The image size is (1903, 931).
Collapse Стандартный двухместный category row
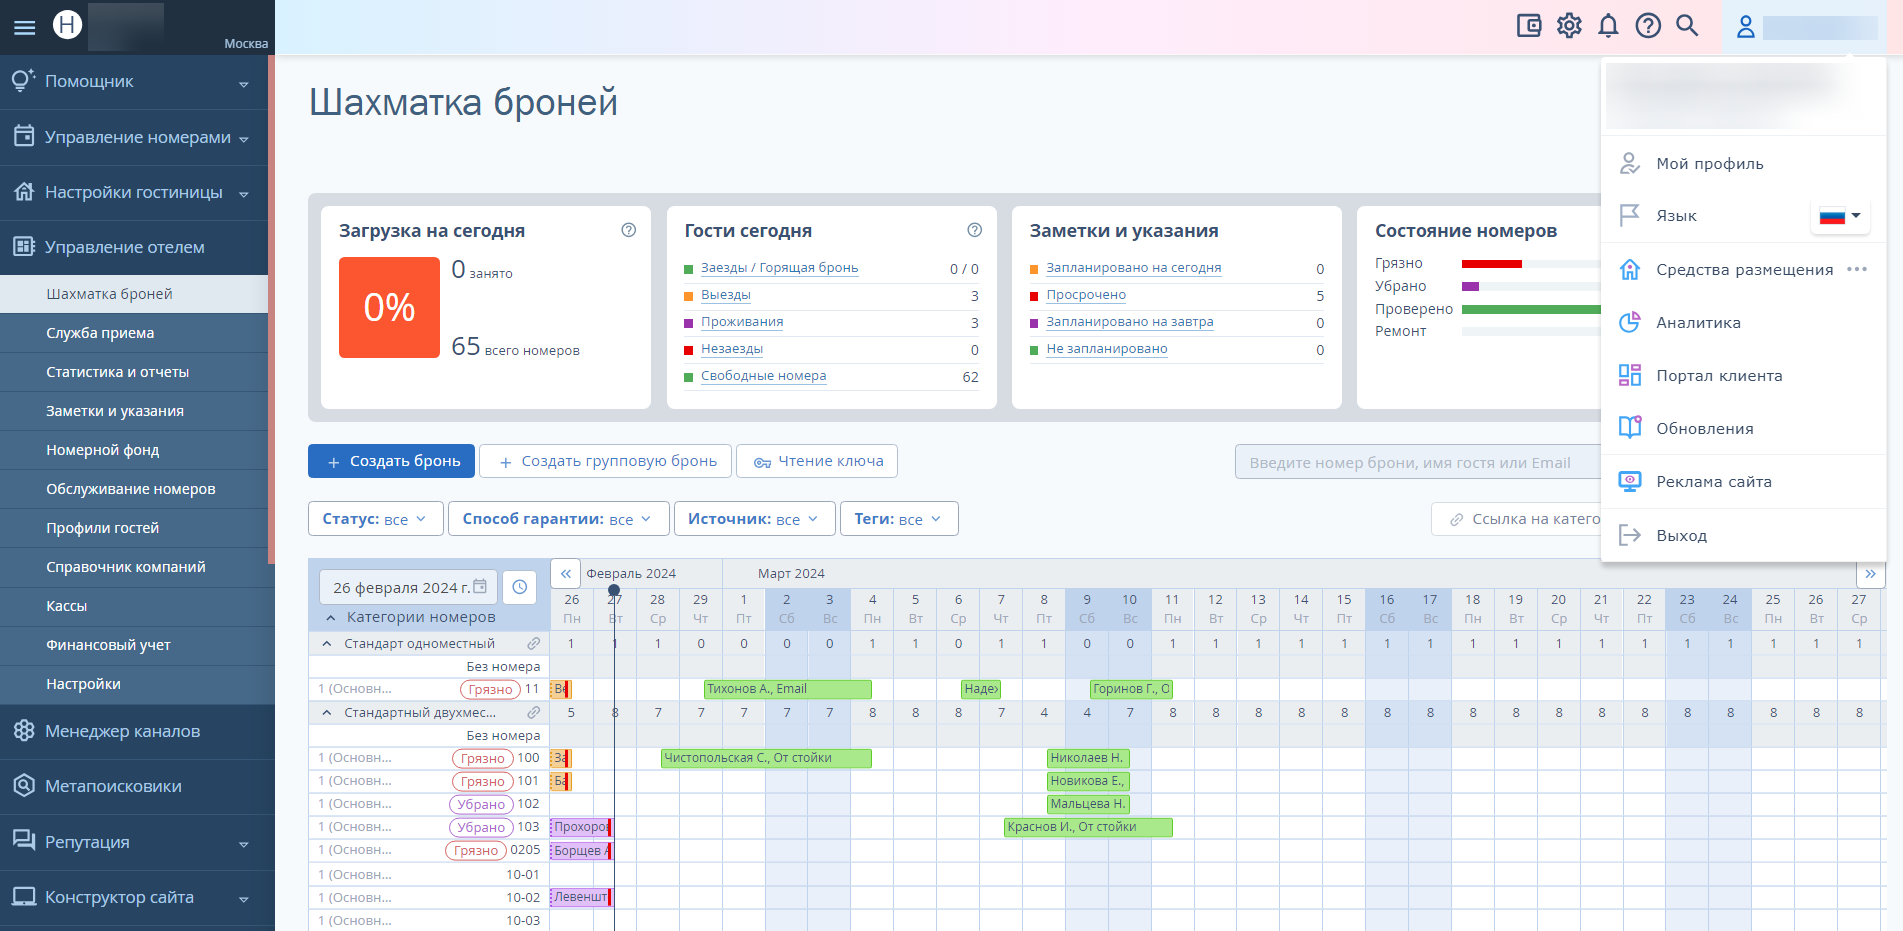point(327,713)
